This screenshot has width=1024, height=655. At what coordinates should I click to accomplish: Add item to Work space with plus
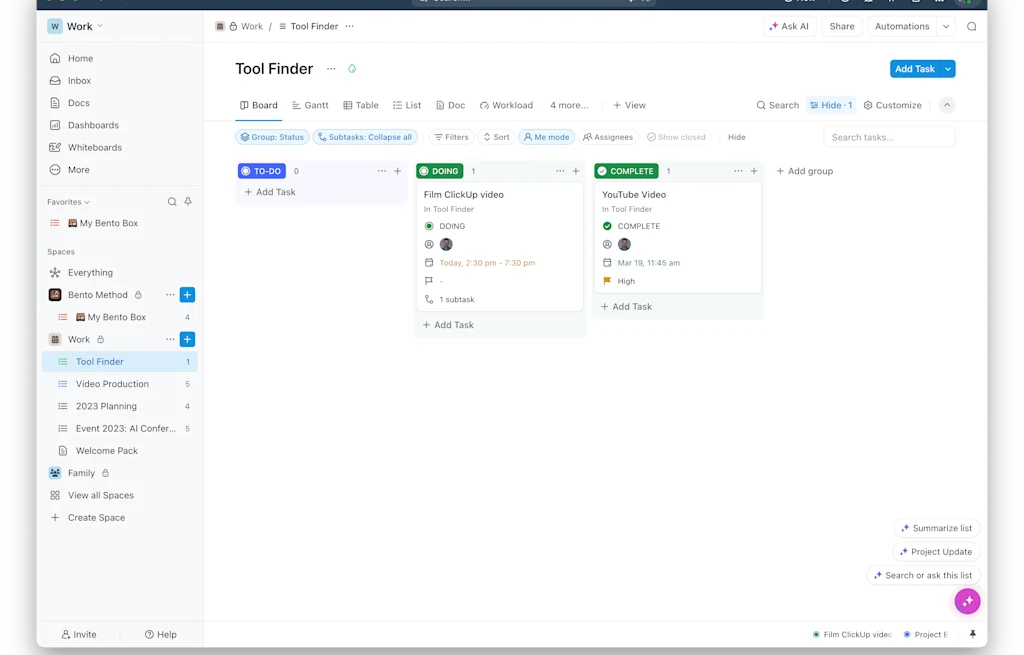[187, 339]
